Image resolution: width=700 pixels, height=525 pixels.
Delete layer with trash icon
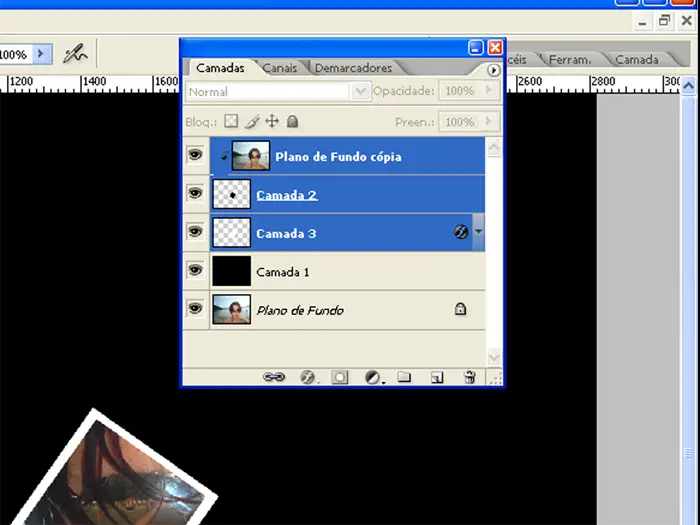point(469,377)
